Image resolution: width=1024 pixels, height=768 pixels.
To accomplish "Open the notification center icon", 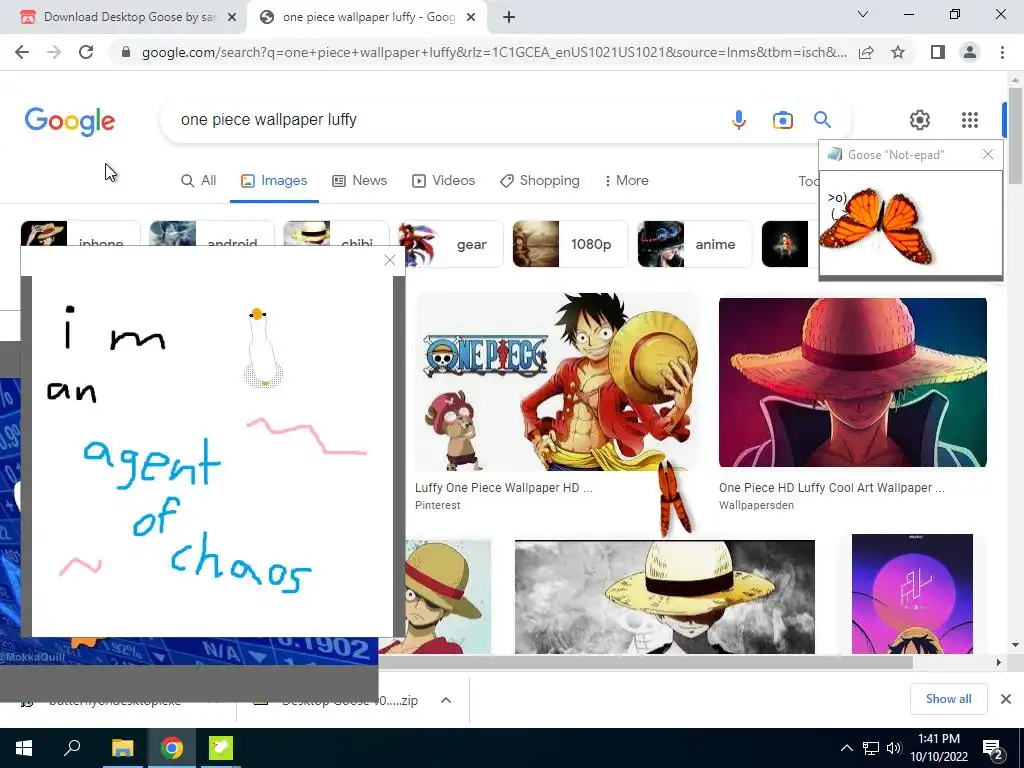I will coord(993,748).
